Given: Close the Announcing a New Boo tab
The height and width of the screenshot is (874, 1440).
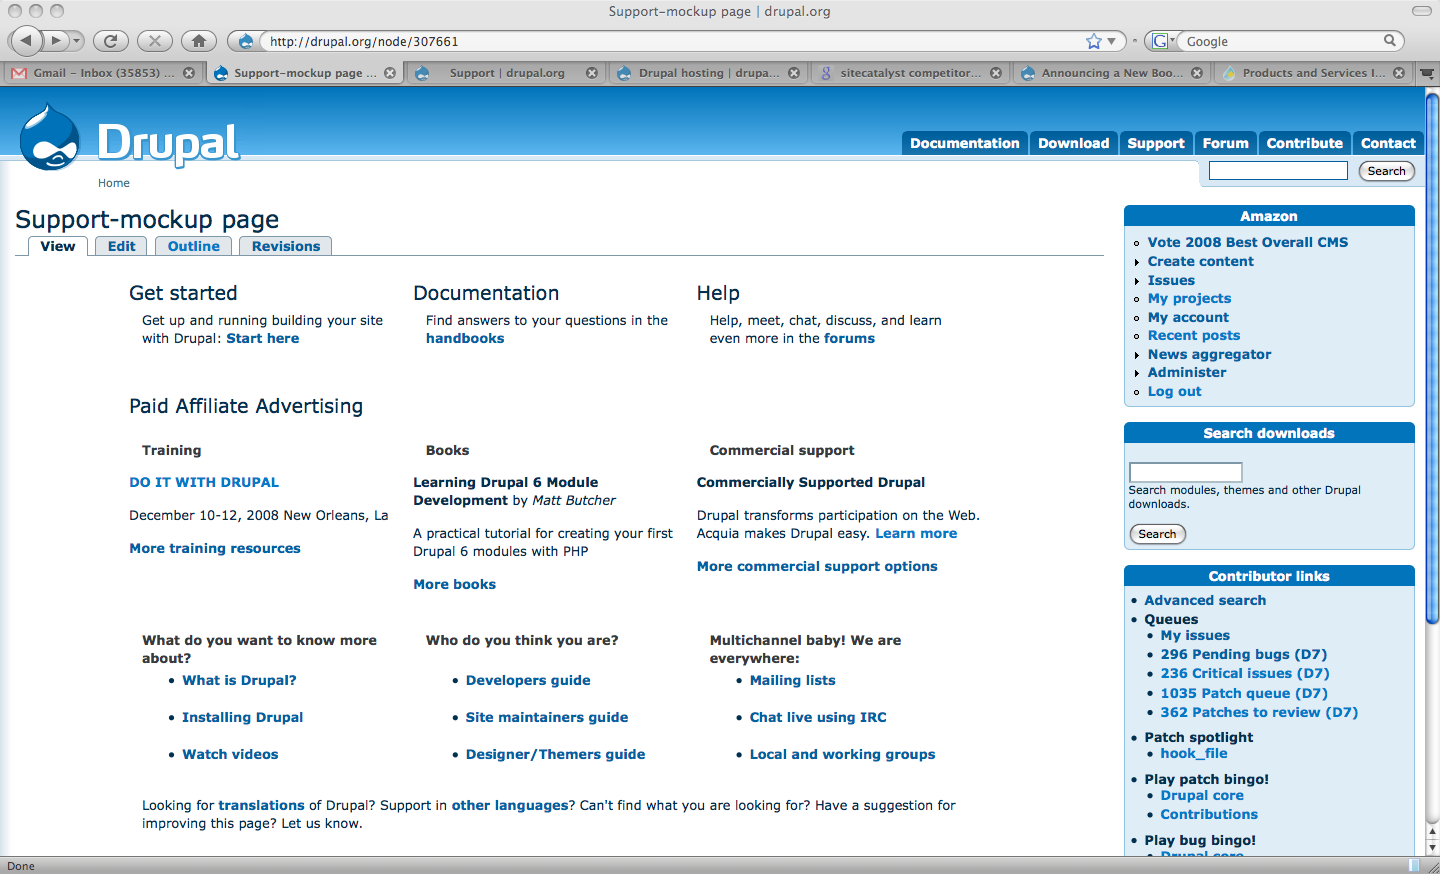Looking at the screenshot, I should pos(1197,73).
